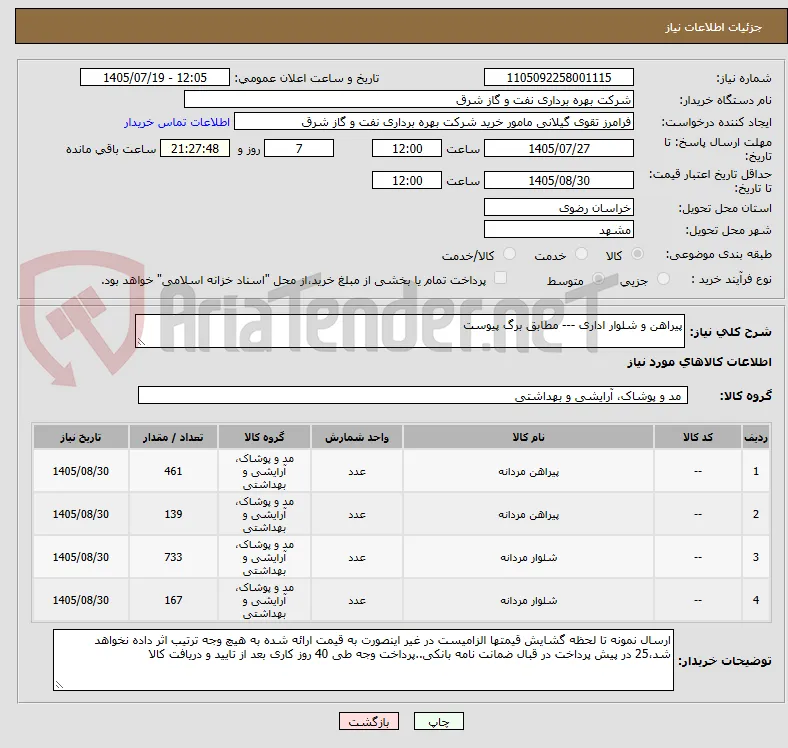Open the اطلاعات تماس خریدار link
Viewport: 788px width, 748px height.
point(177,122)
